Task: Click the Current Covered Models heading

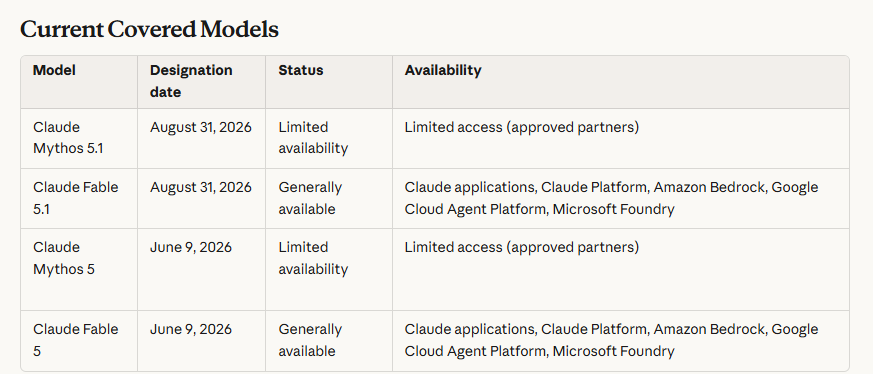Action: tap(149, 29)
